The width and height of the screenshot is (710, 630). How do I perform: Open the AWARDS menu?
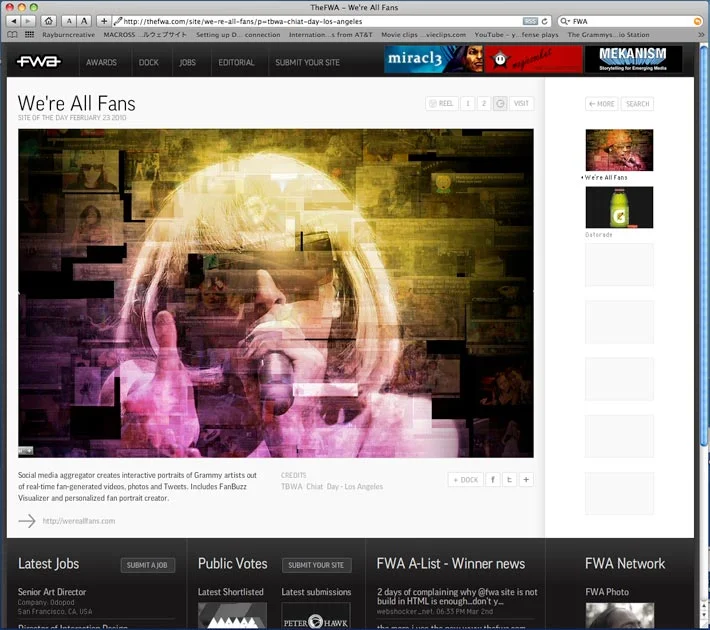[101, 63]
